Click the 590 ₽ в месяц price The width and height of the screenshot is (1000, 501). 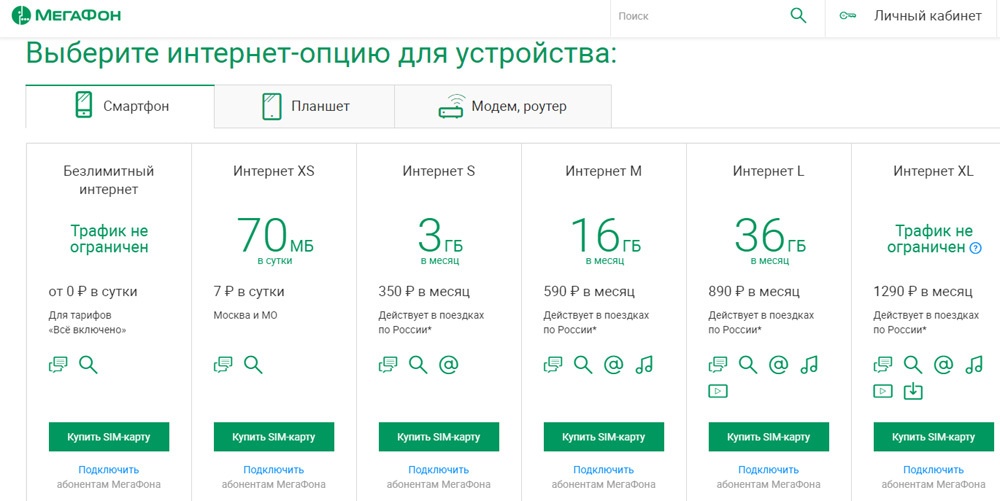coord(589,292)
